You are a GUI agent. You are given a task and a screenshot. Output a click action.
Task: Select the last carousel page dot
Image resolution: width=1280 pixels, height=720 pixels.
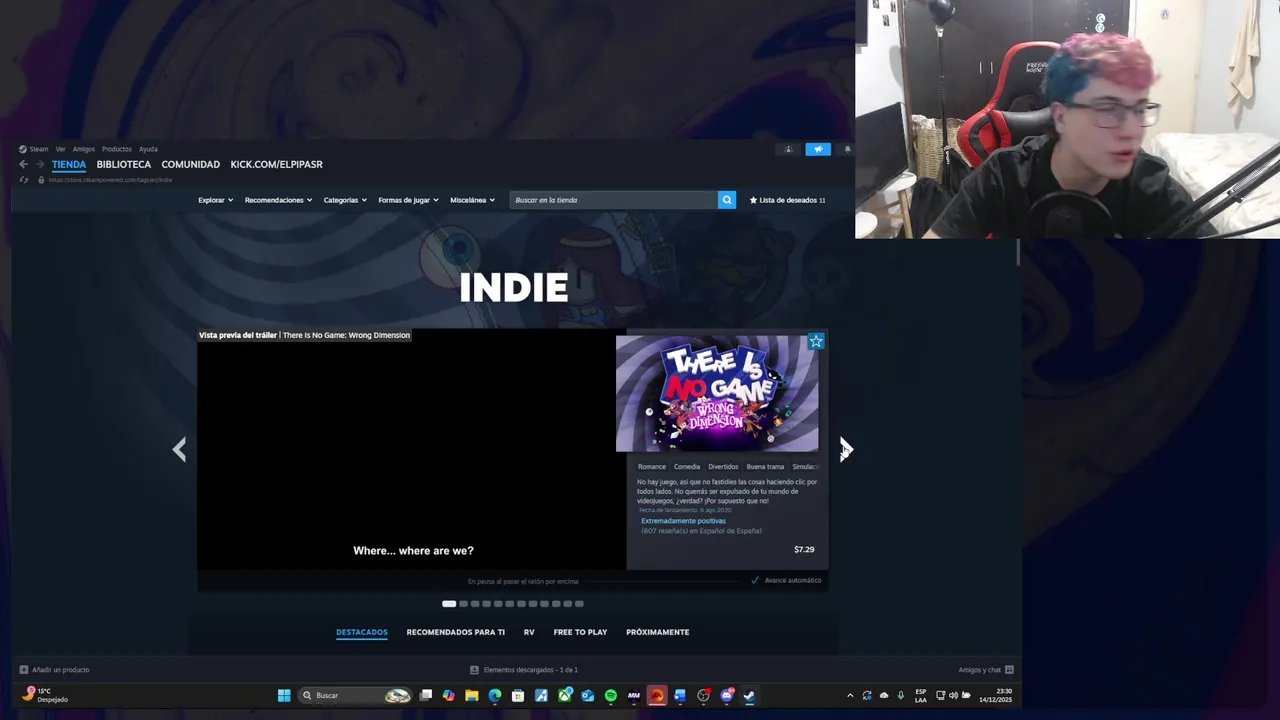(579, 604)
